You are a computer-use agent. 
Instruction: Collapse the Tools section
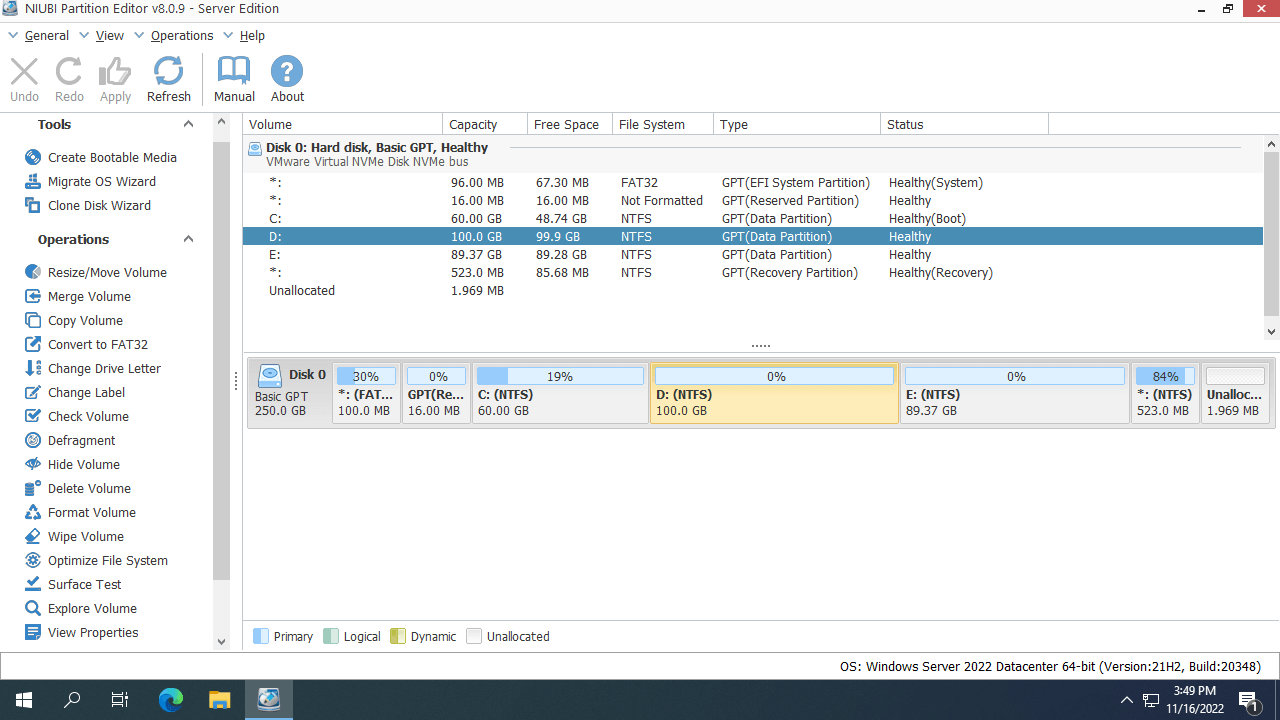point(188,124)
